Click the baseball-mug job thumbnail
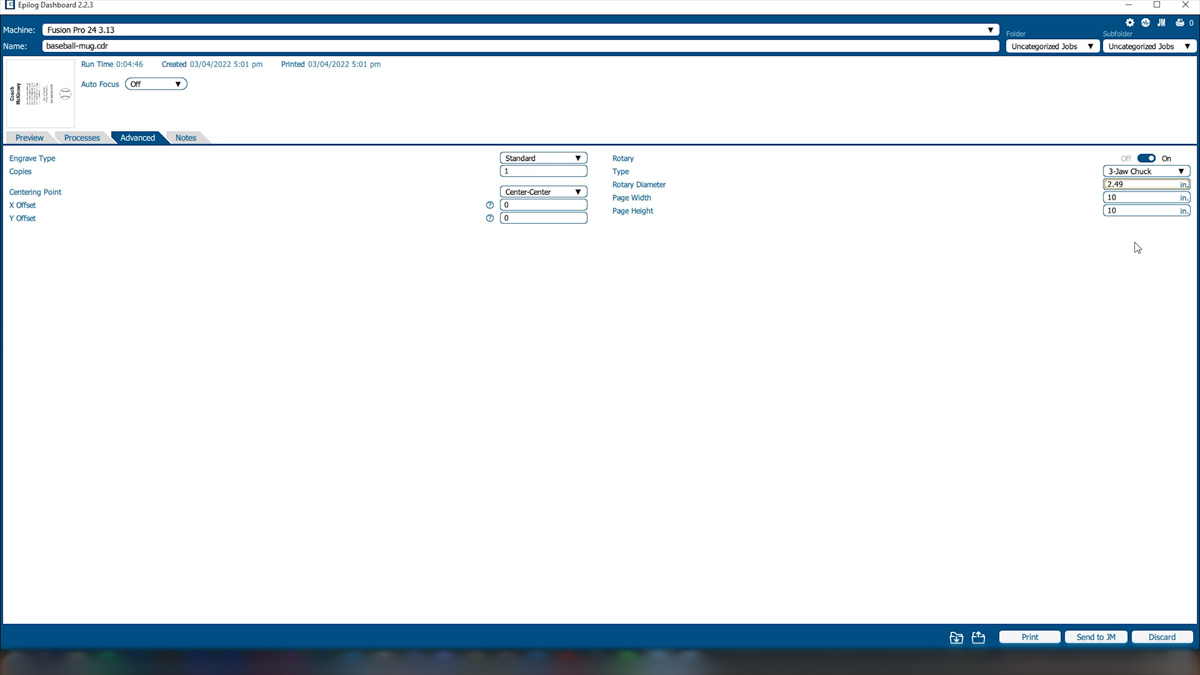This screenshot has height=675, width=1200. (40, 94)
